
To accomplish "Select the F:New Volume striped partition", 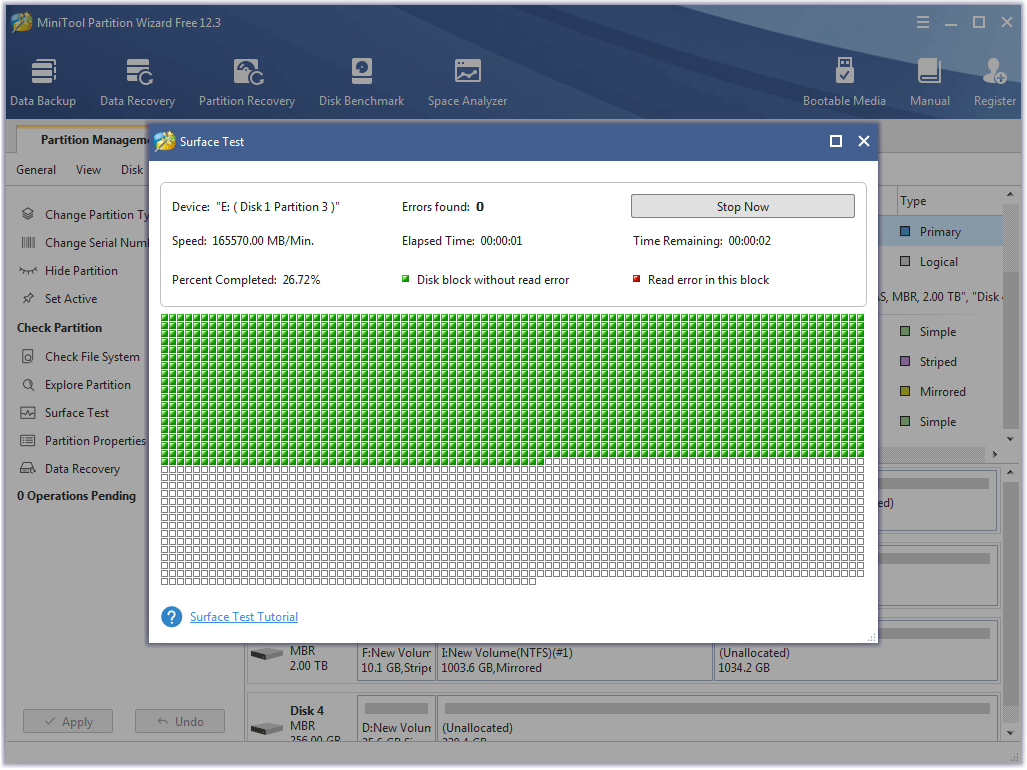I will pos(396,661).
